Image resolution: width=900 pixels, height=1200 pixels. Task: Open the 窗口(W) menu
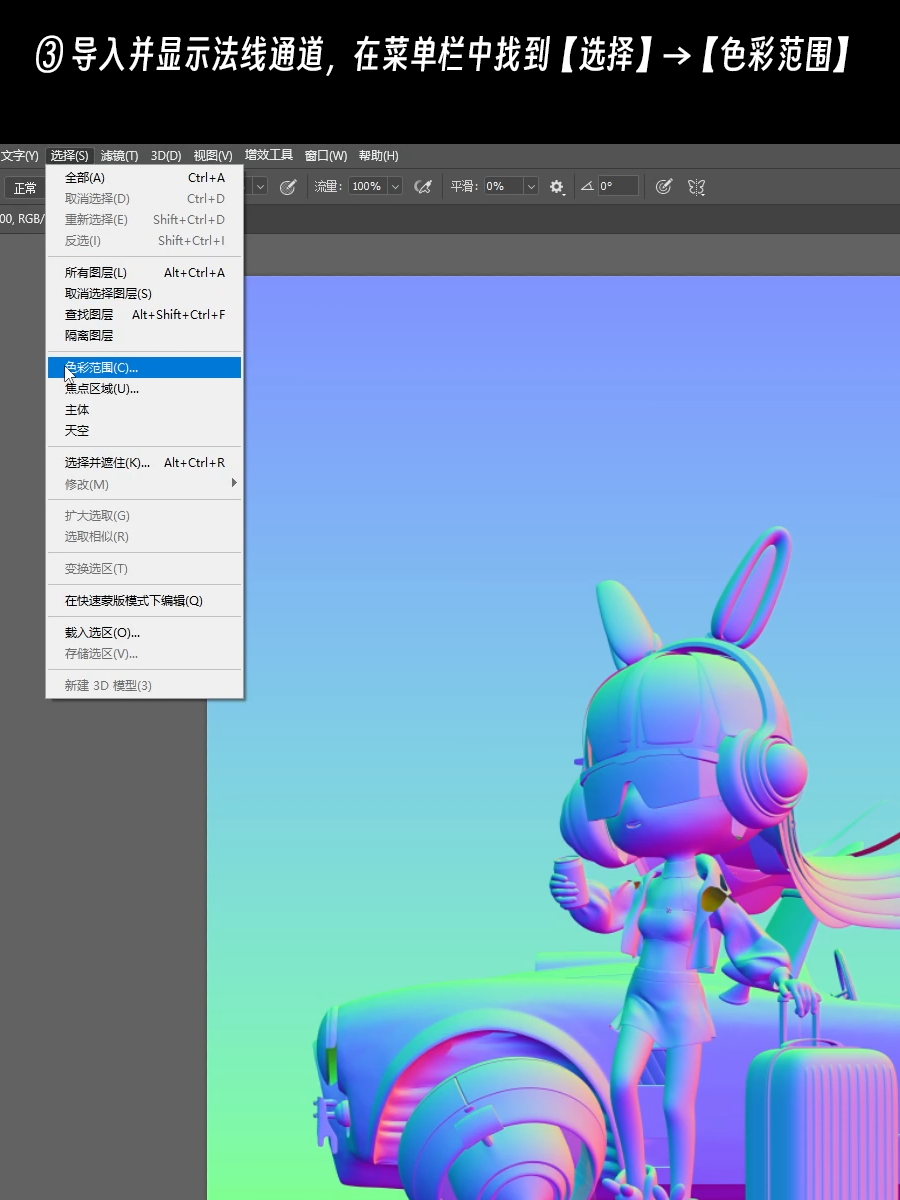pyautogui.click(x=326, y=156)
